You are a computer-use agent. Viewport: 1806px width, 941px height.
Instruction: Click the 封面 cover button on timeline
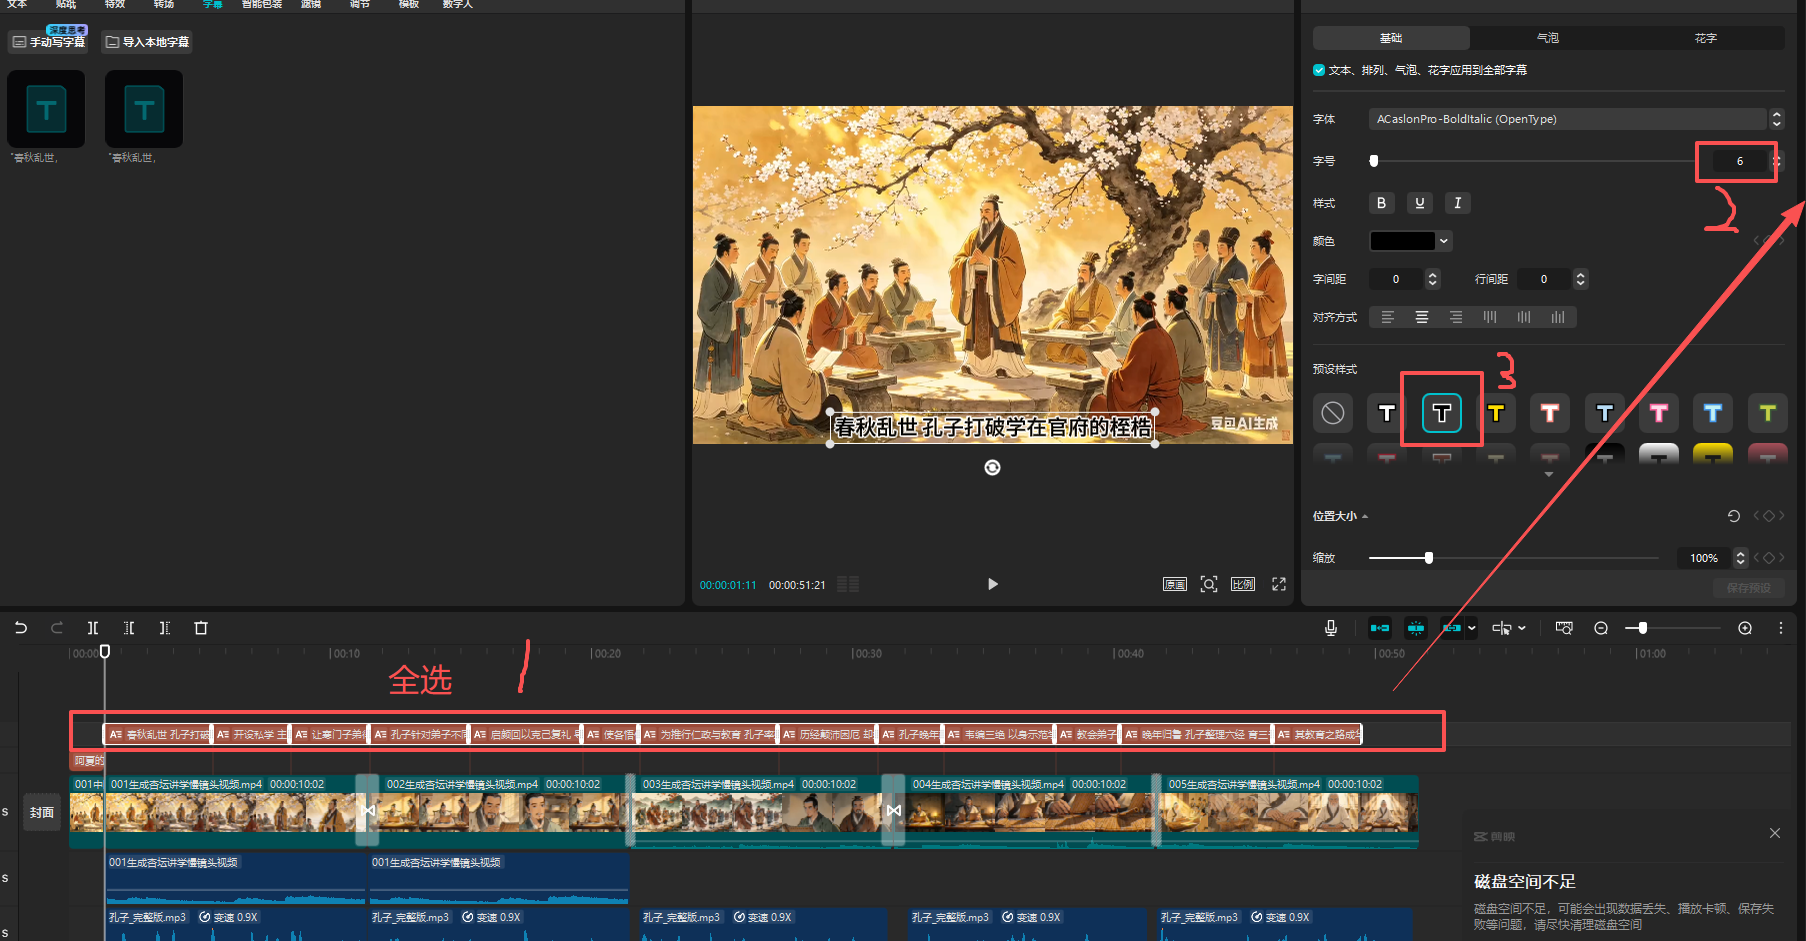[42, 812]
